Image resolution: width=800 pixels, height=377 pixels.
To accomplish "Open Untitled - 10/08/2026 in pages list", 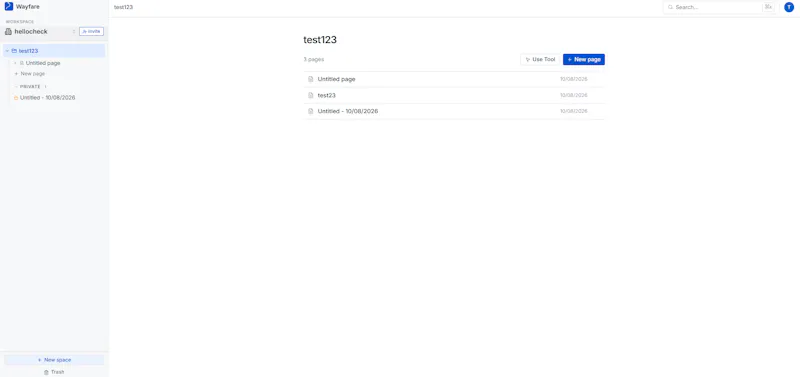I will click(x=454, y=111).
